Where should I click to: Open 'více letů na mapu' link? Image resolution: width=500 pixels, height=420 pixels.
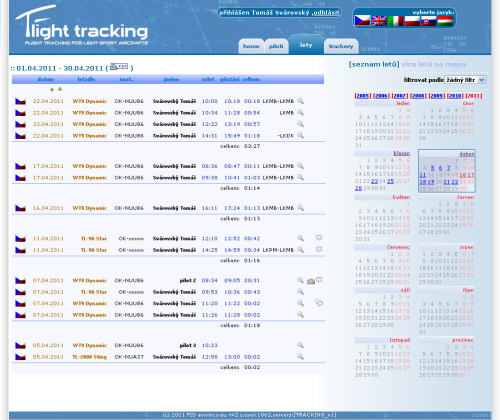(433, 64)
